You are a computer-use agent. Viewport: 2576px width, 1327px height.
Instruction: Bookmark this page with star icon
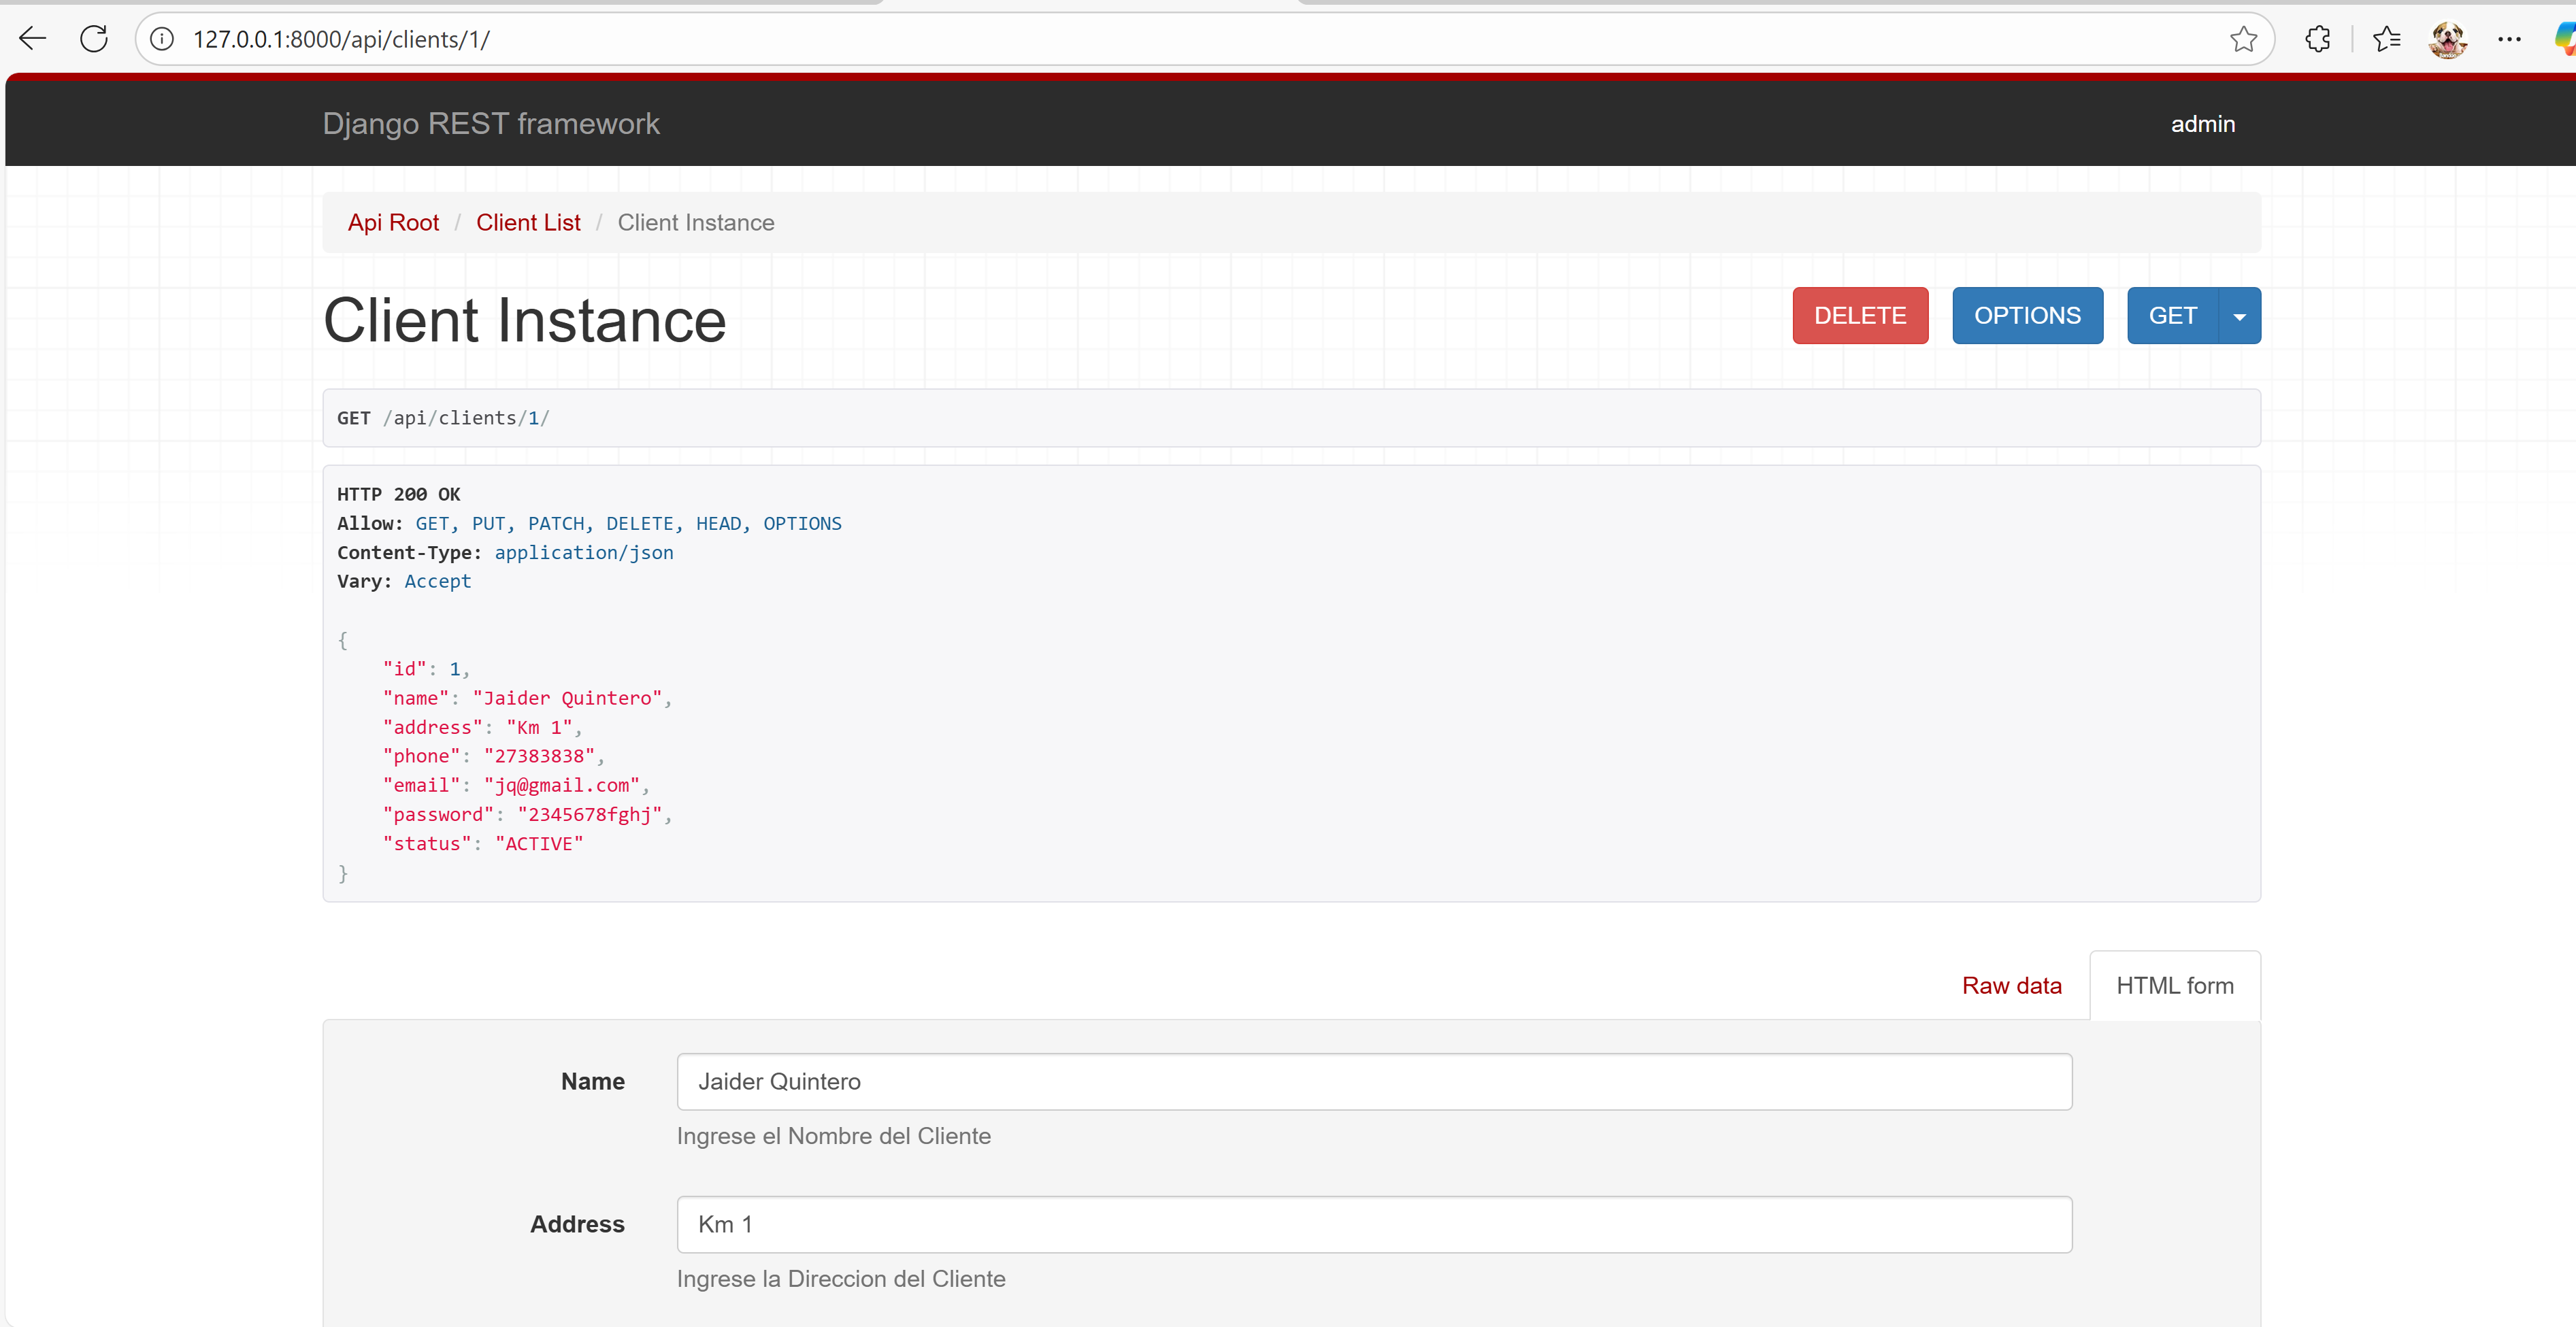tap(2243, 39)
